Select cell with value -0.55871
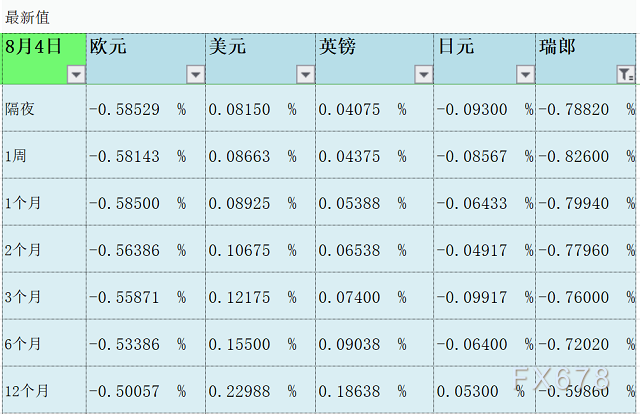The image size is (640, 414). click(x=146, y=296)
